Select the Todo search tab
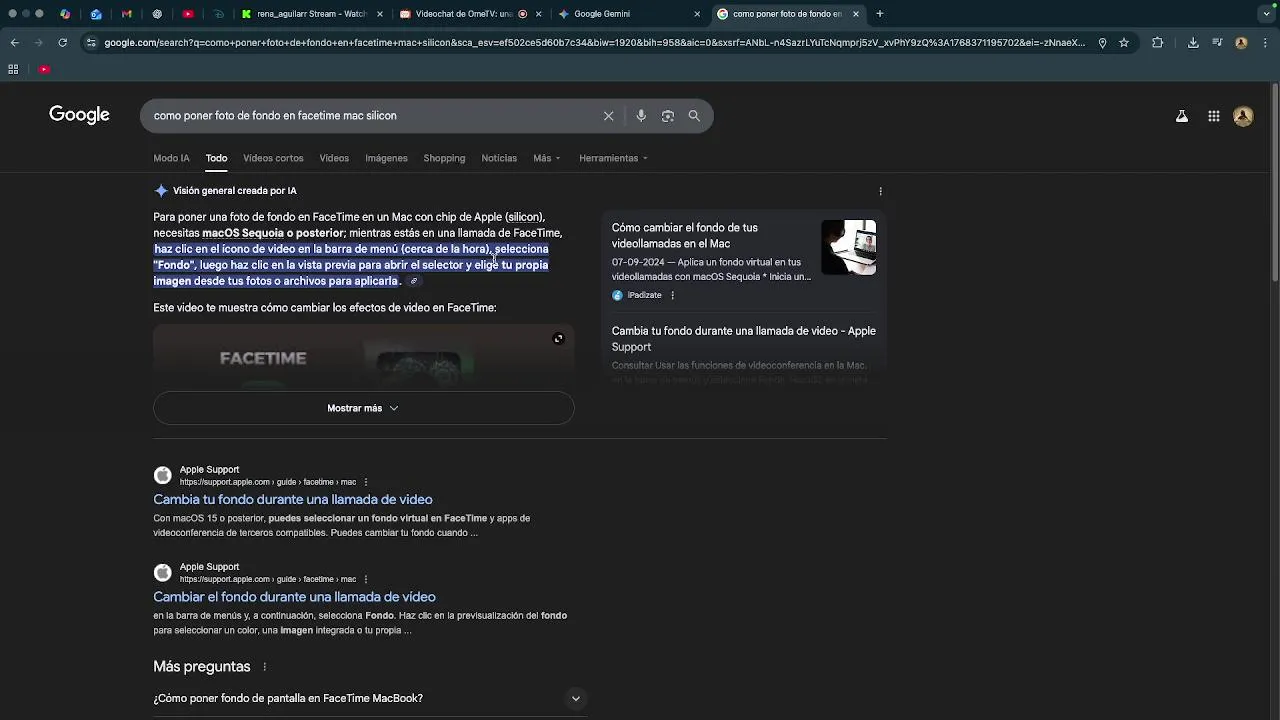The height and width of the screenshot is (720, 1280). coord(216,158)
